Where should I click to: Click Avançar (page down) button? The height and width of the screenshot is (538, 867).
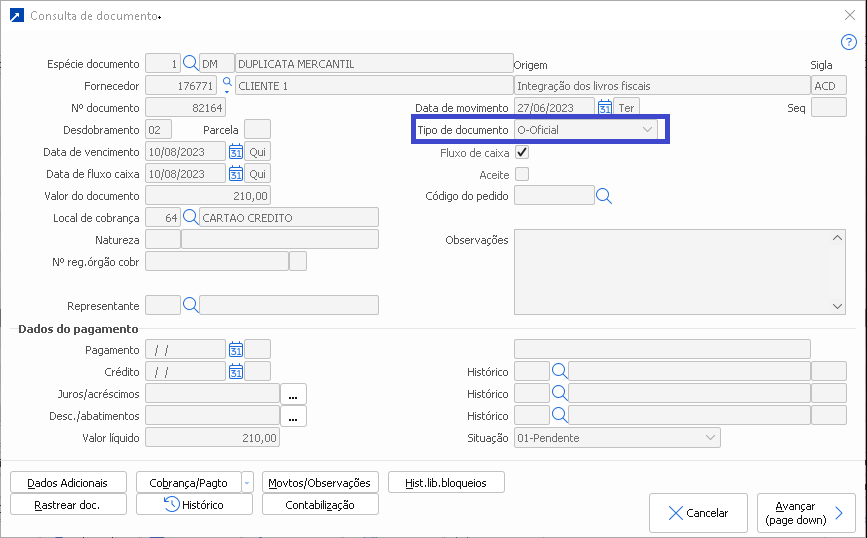[806, 513]
